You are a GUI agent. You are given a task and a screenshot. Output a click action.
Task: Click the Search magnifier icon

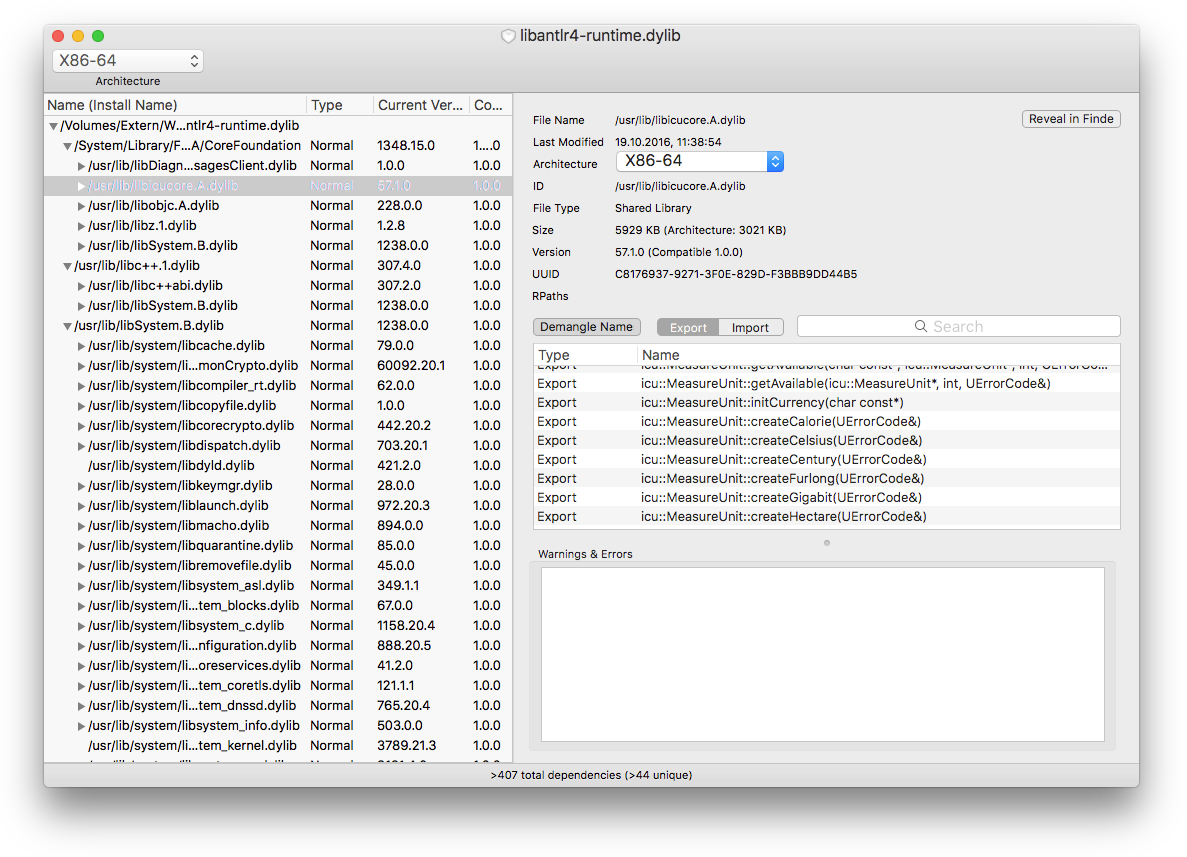[921, 326]
